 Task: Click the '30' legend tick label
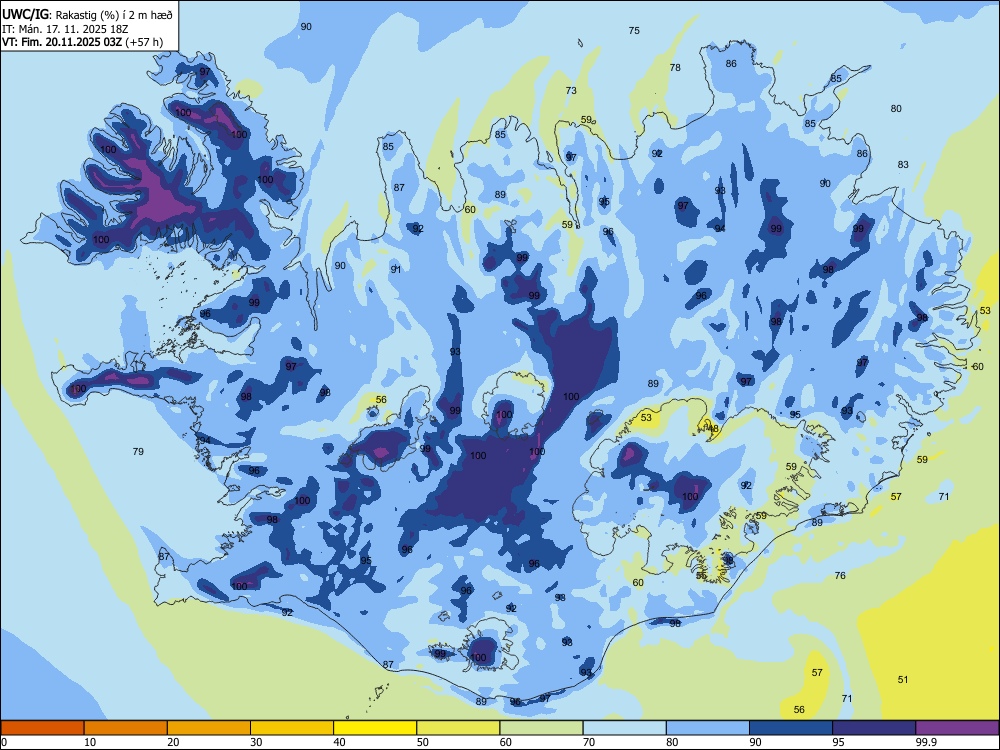pyautogui.click(x=256, y=742)
